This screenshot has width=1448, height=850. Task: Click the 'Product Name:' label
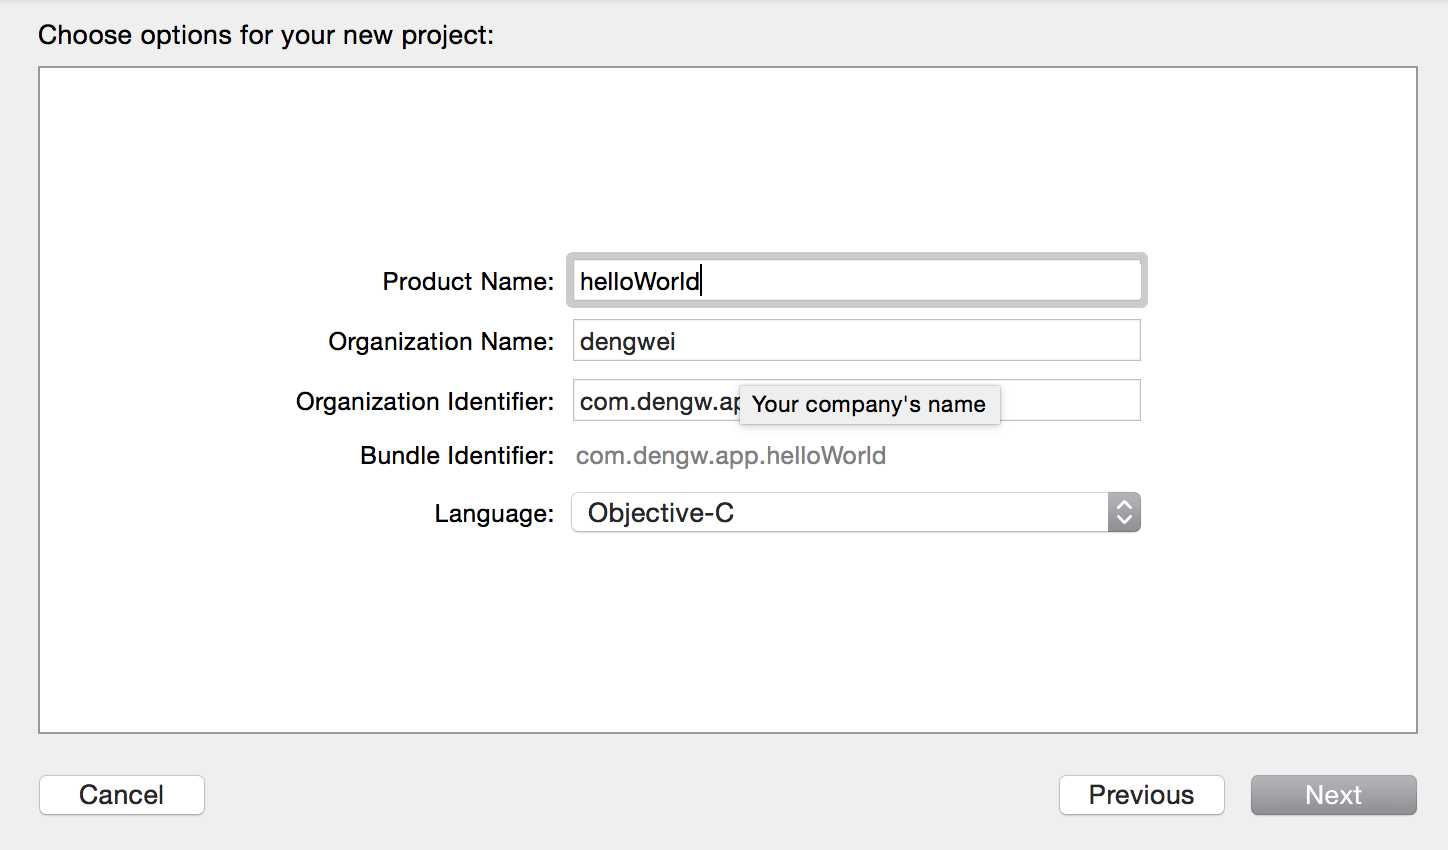point(468,281)
